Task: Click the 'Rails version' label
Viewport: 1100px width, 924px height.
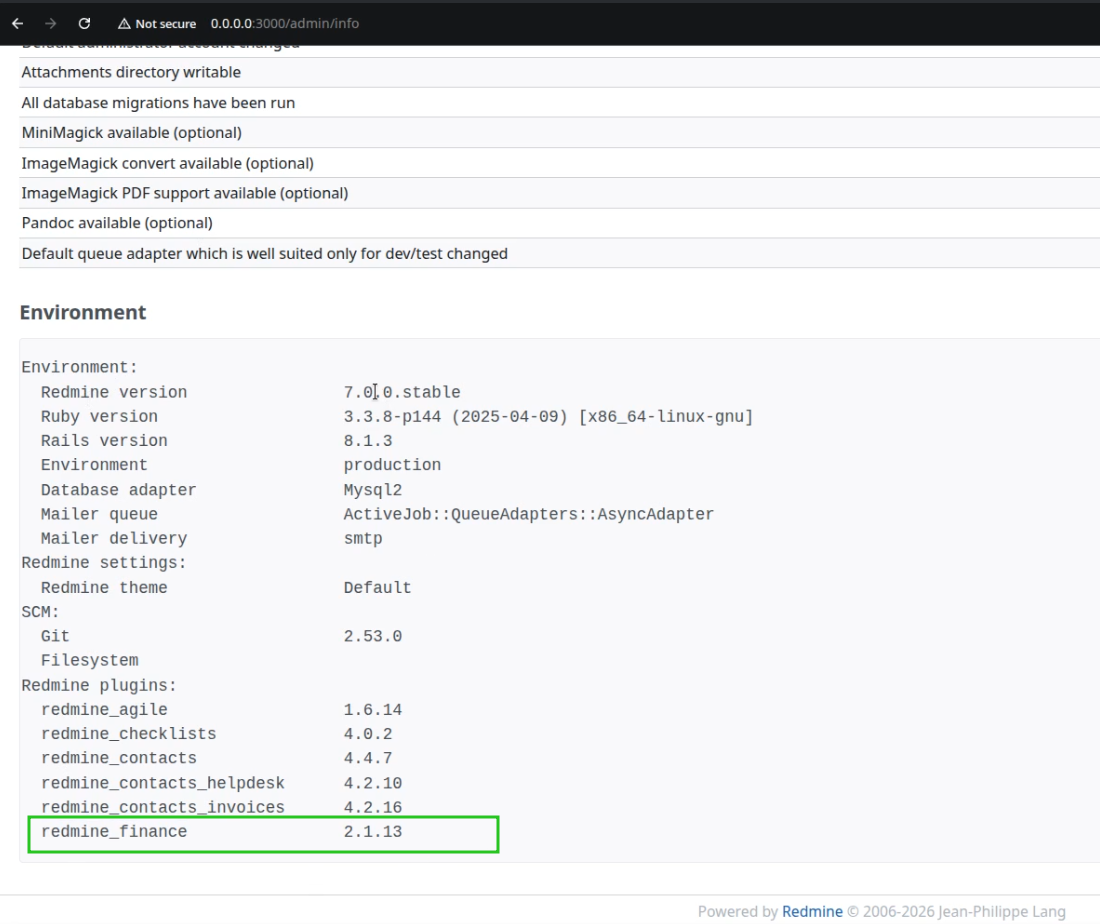Action: pos(104,441)
